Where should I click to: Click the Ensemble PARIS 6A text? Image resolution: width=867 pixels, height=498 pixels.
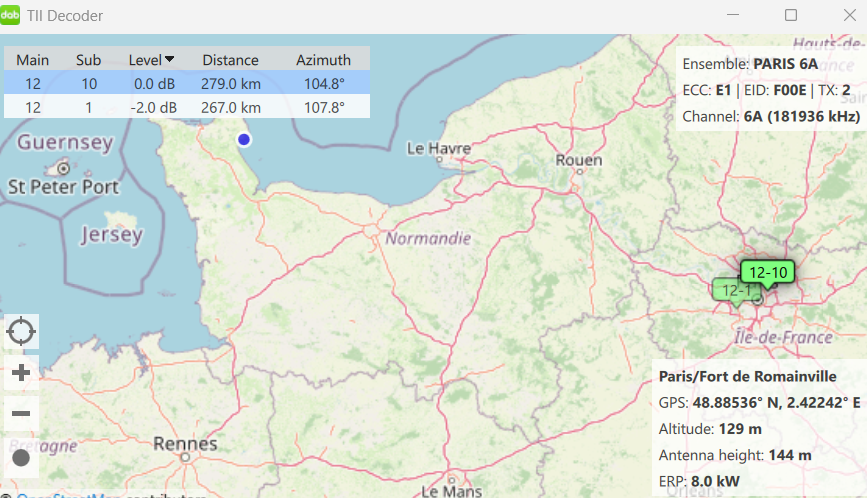point(750,64)
